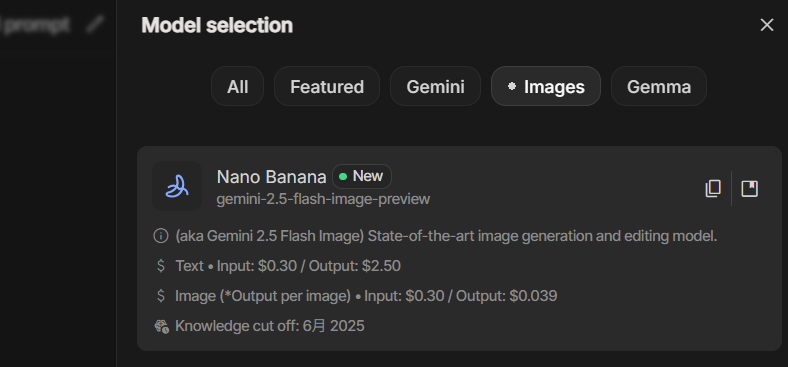
Task: Show All models filter
Action: (x=237, y=86)
